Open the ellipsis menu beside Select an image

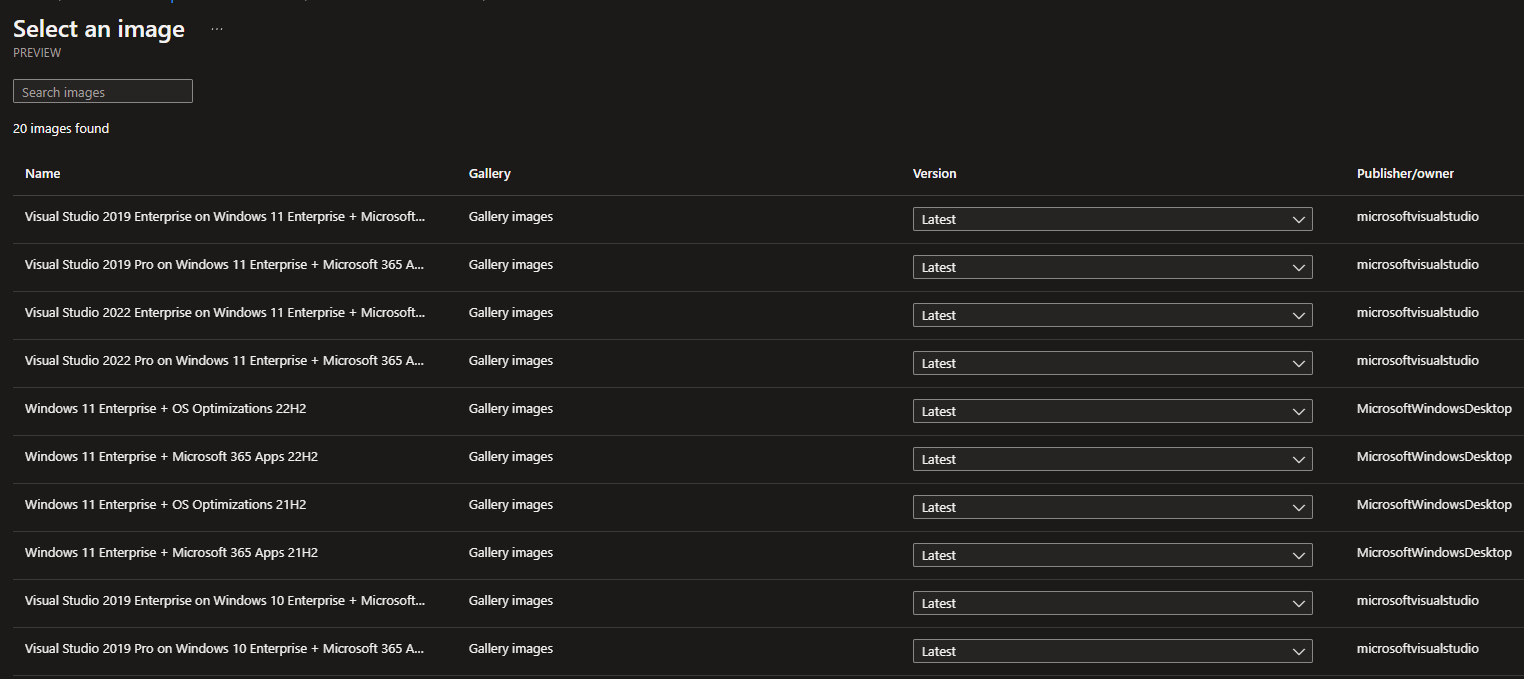pyautogui.click(x=217, y=29)
